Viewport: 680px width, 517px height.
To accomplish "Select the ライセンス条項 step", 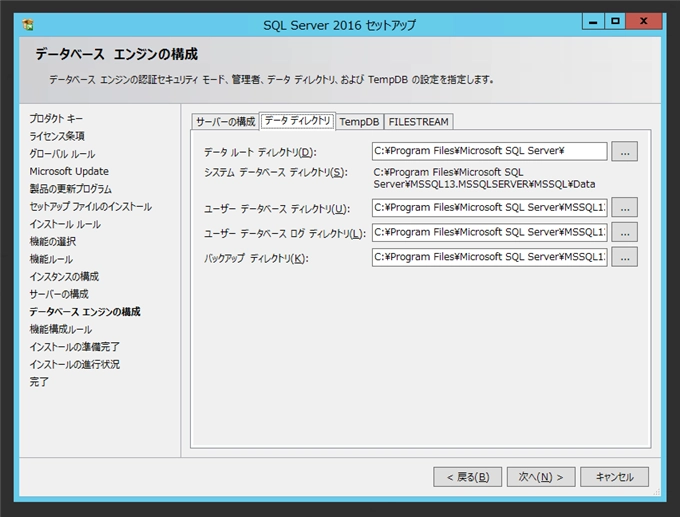I will click(x=57, y=136).
